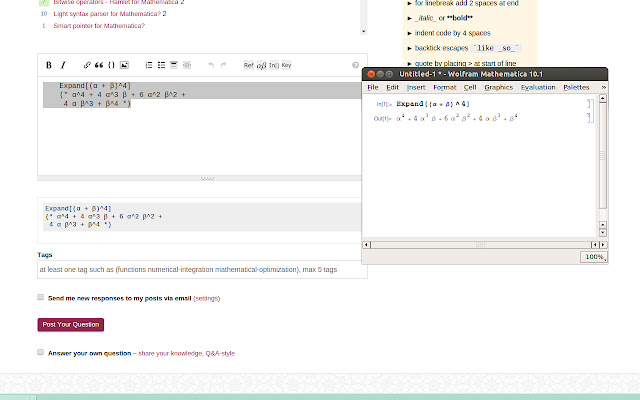Open the 100% magnification dropdown in Mathematica

click(594, 257)
